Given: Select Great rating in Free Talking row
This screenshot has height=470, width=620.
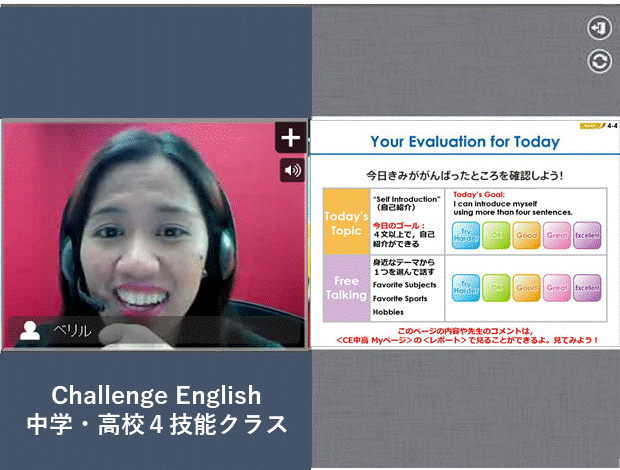Looking at the screenshot, I should point(557,288).
